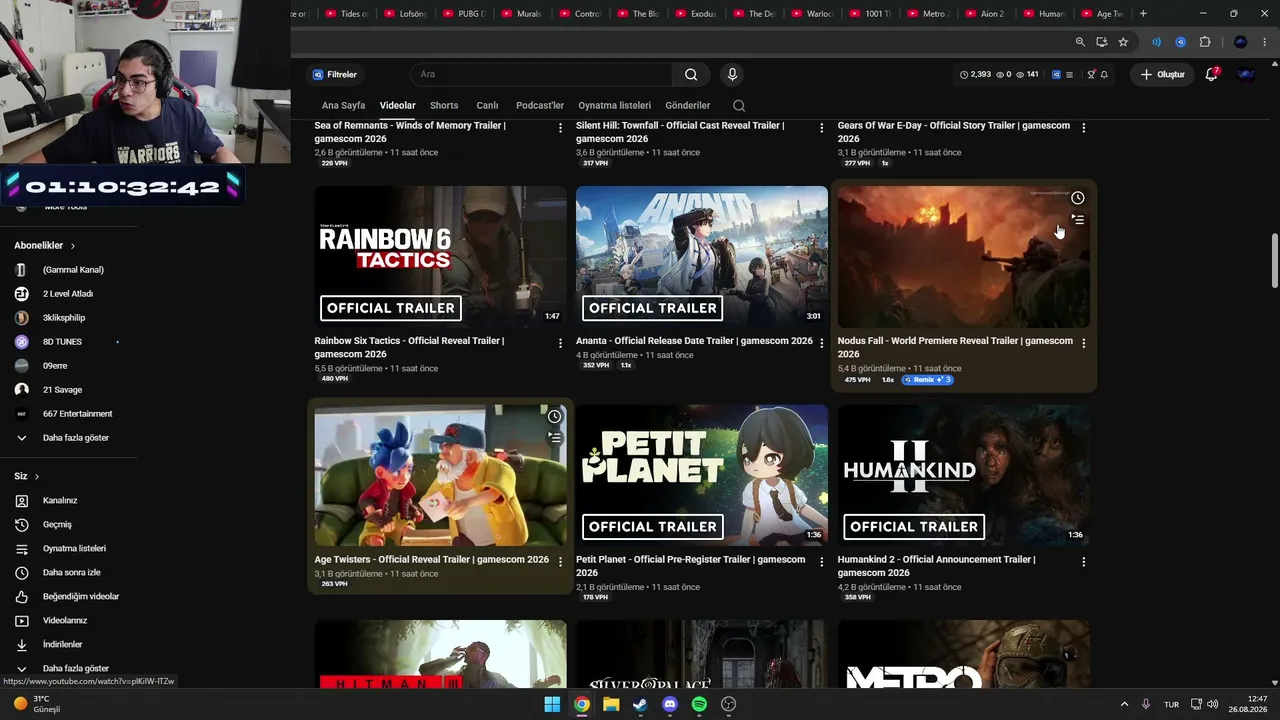Open Daha sonra izle in sidebar
The height and width of the screenshot is (720, 1280).
69,573
